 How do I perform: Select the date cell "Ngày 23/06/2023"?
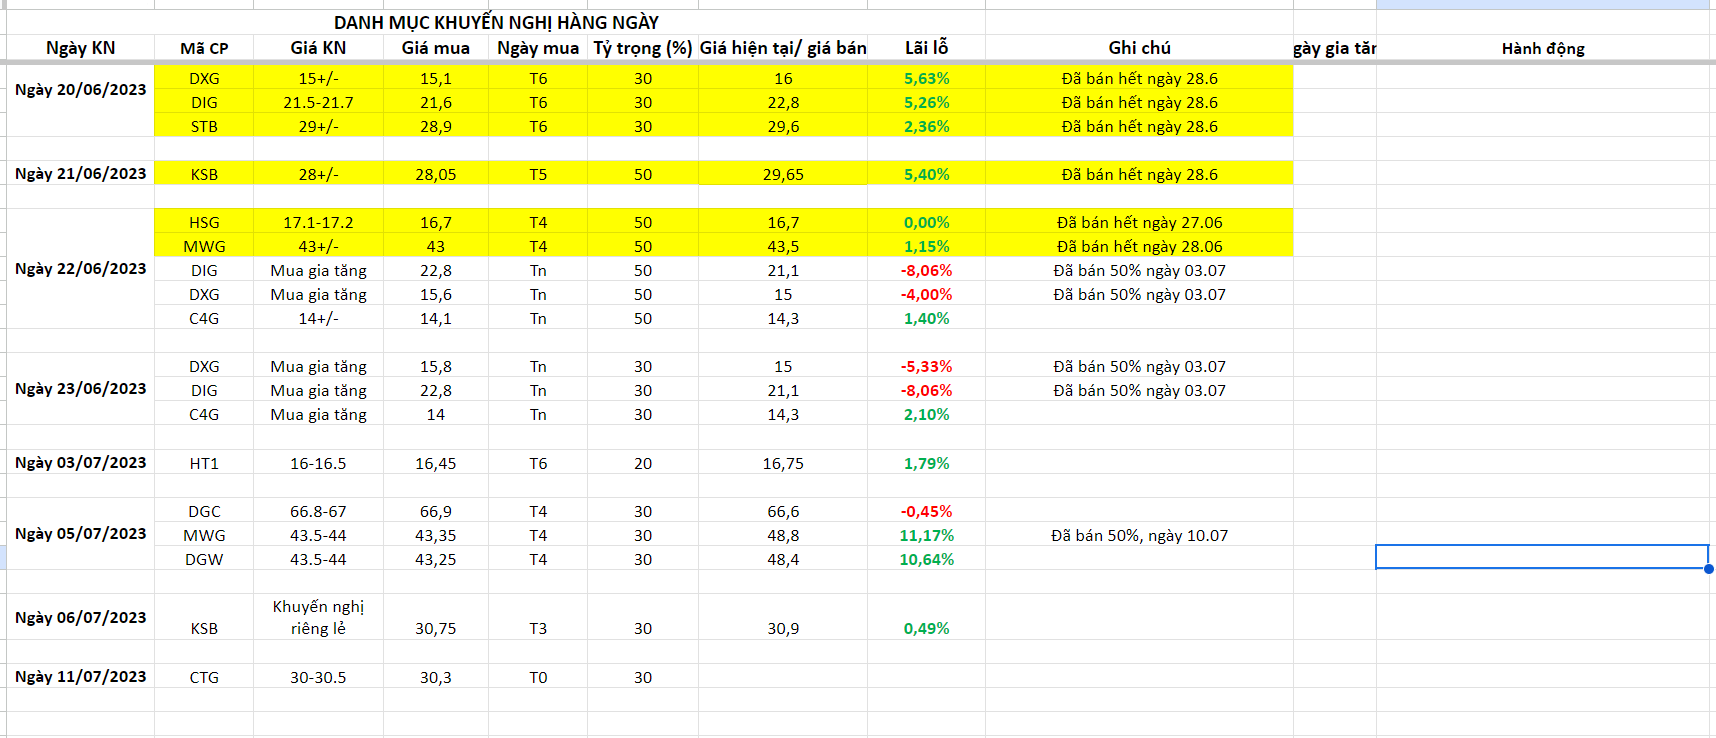click(x=80, y=389)
